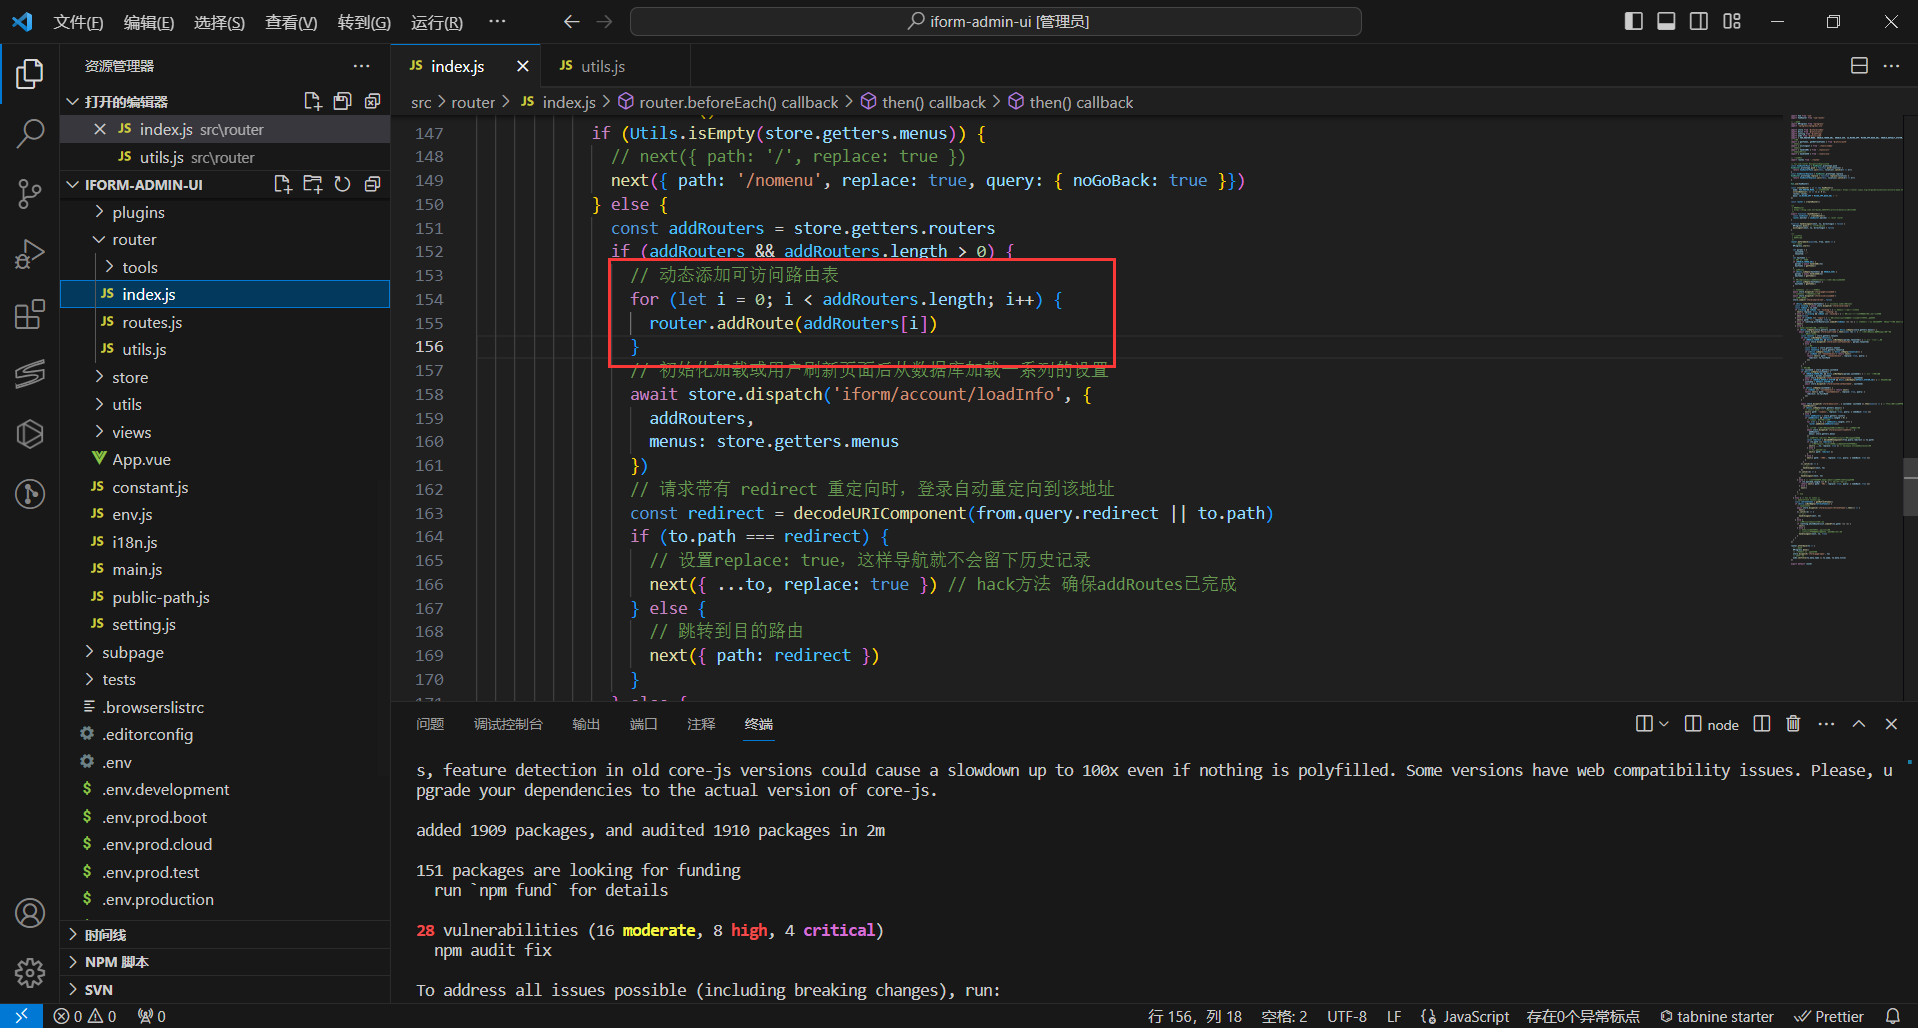Open the Extensions view
This screenshot has height=1028, width=1918.
point(30,314)
